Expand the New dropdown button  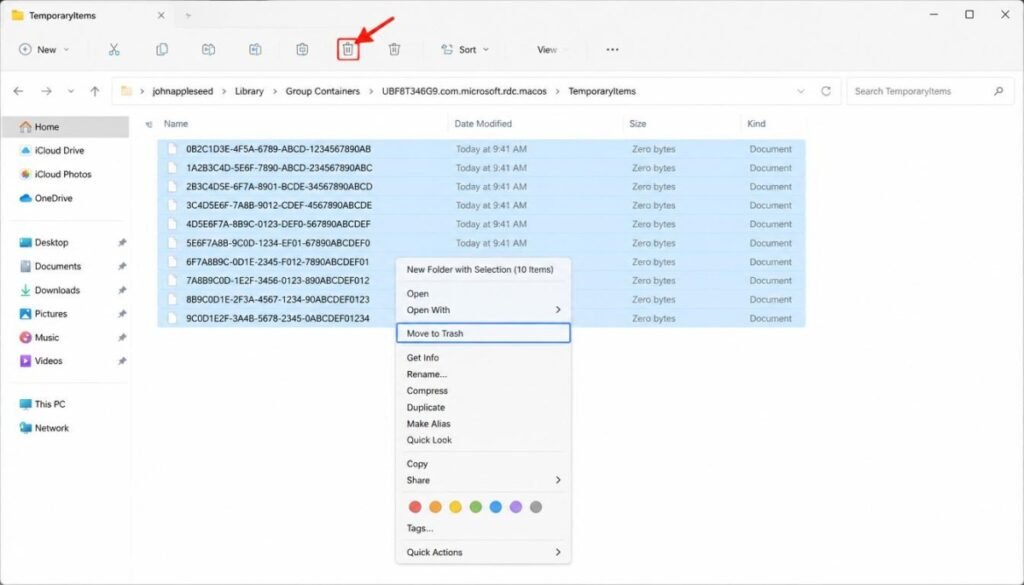(44, 50)
